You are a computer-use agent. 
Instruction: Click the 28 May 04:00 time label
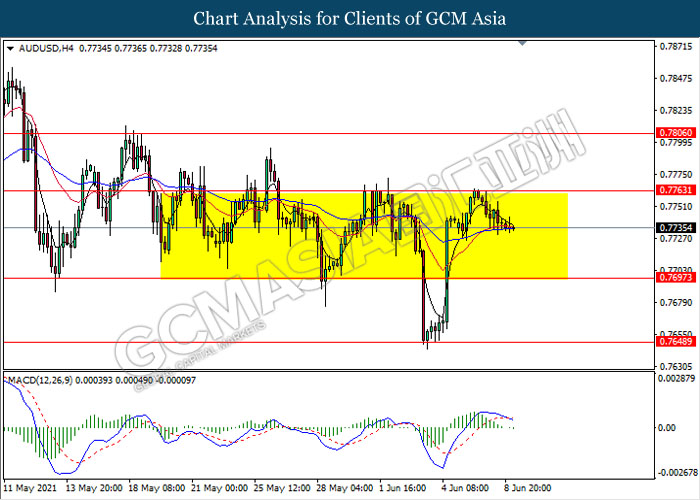(x=345, y=488)
